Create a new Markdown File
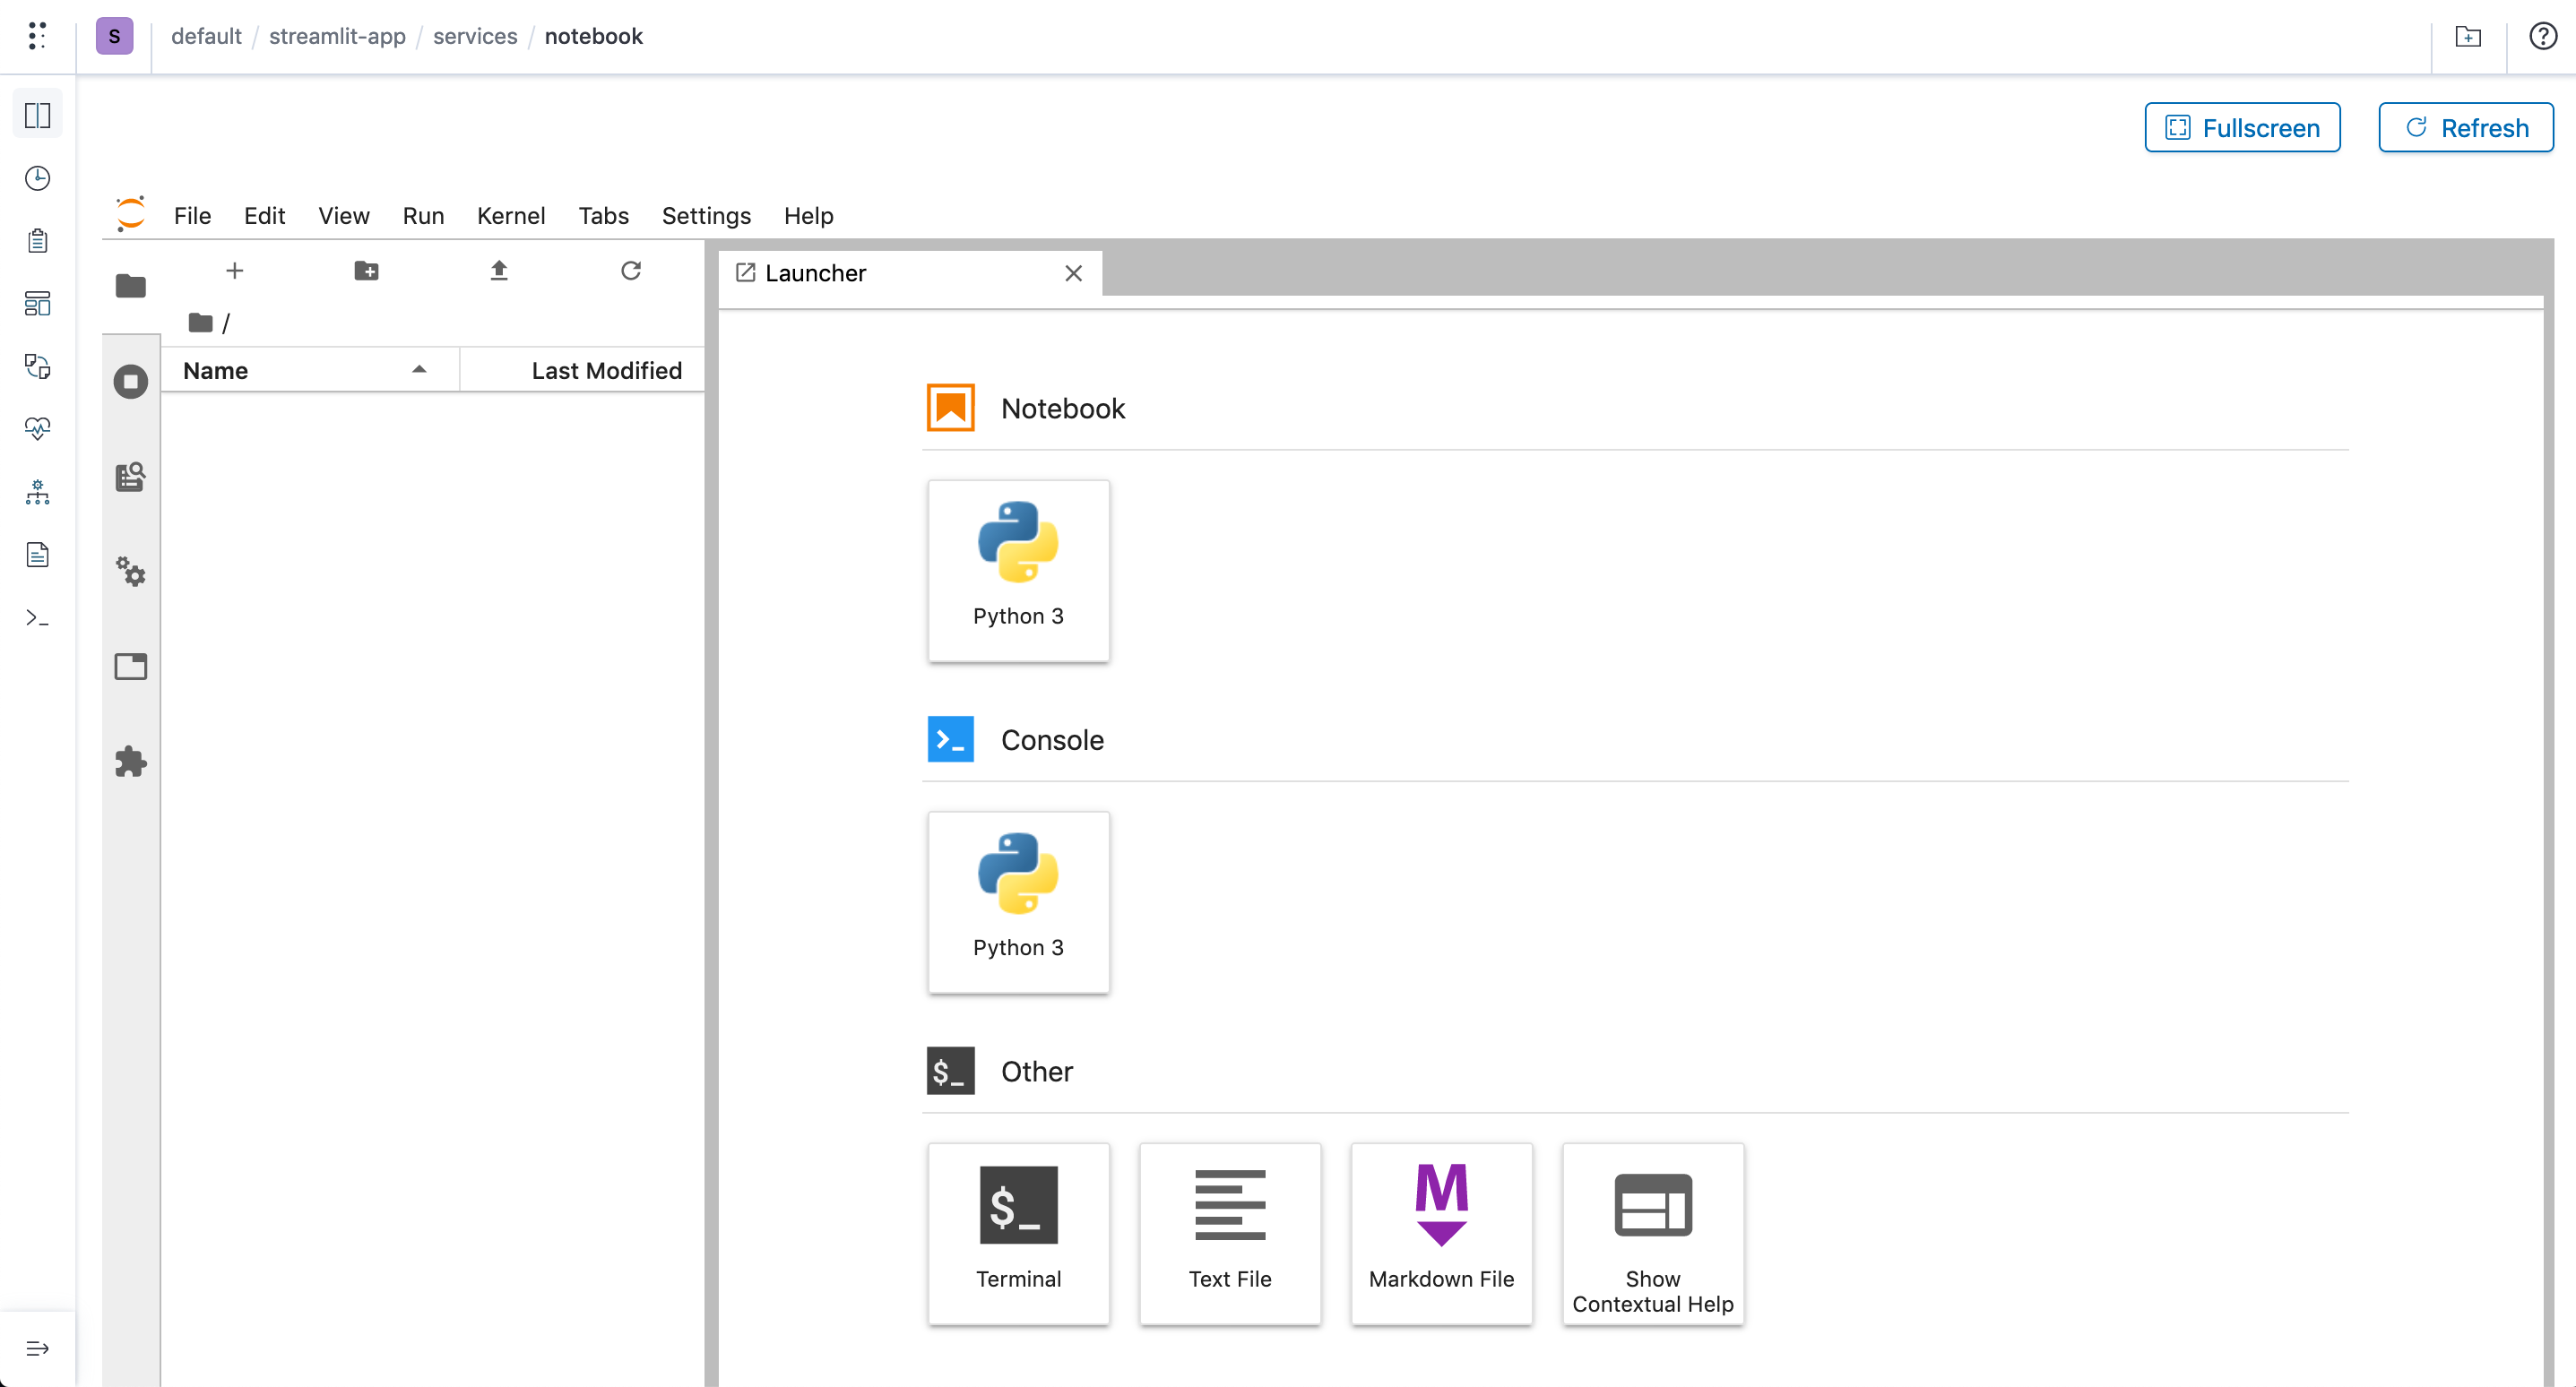The height and width of the screenshot is (1387, 2576). pos(1440,1233)
